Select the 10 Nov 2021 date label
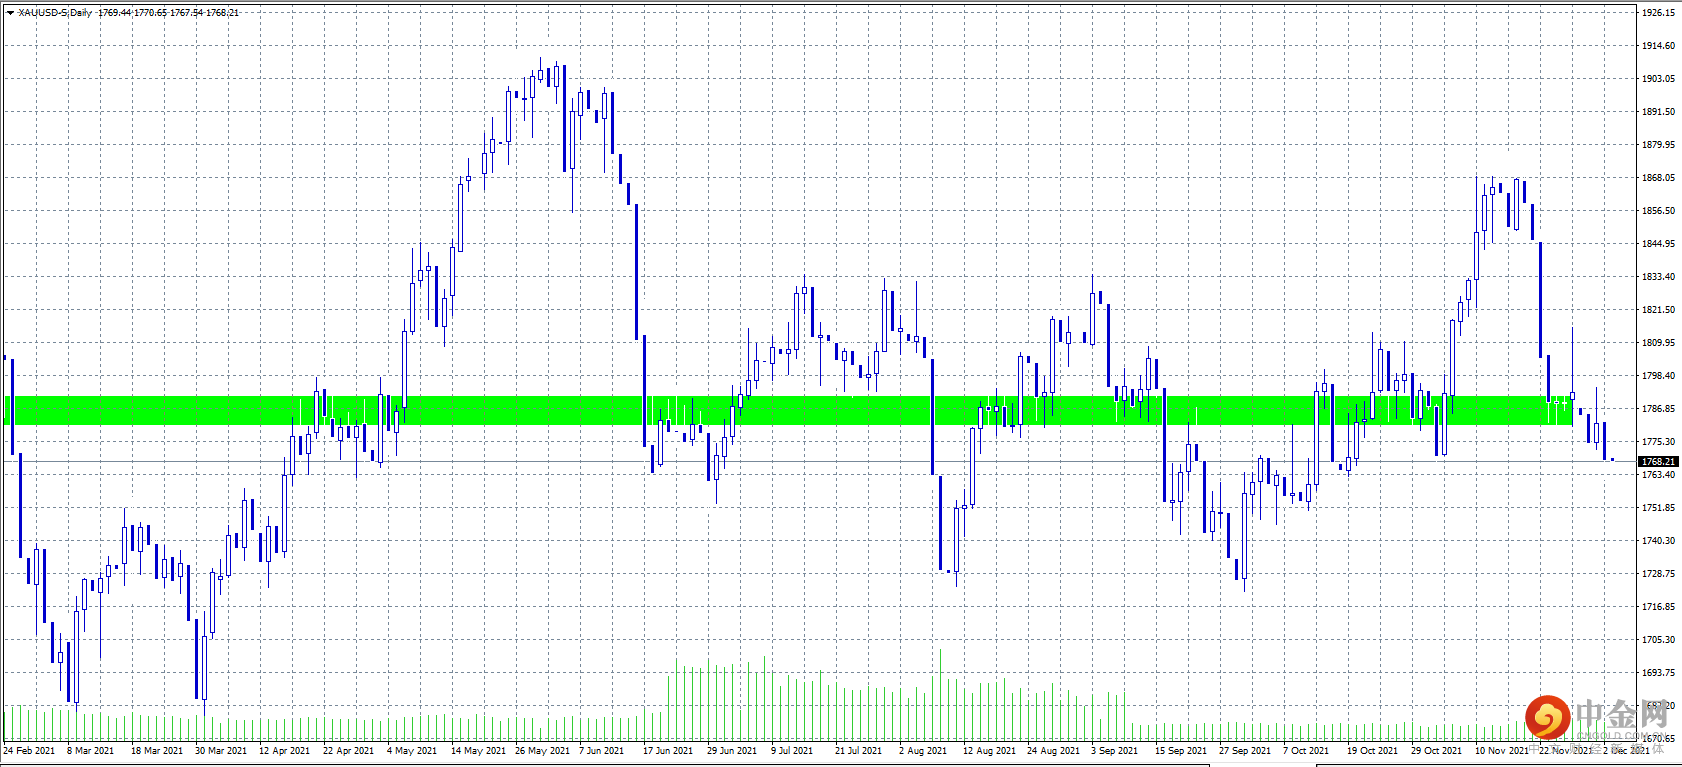Image resolution: width=1682 pixels, height=767 pixels. (1502, 750)
